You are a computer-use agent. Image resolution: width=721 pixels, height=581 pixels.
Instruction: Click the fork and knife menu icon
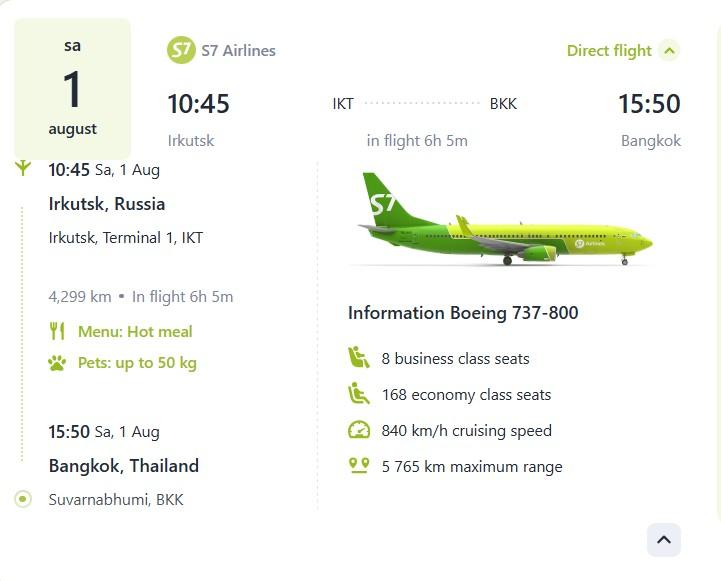57,331
